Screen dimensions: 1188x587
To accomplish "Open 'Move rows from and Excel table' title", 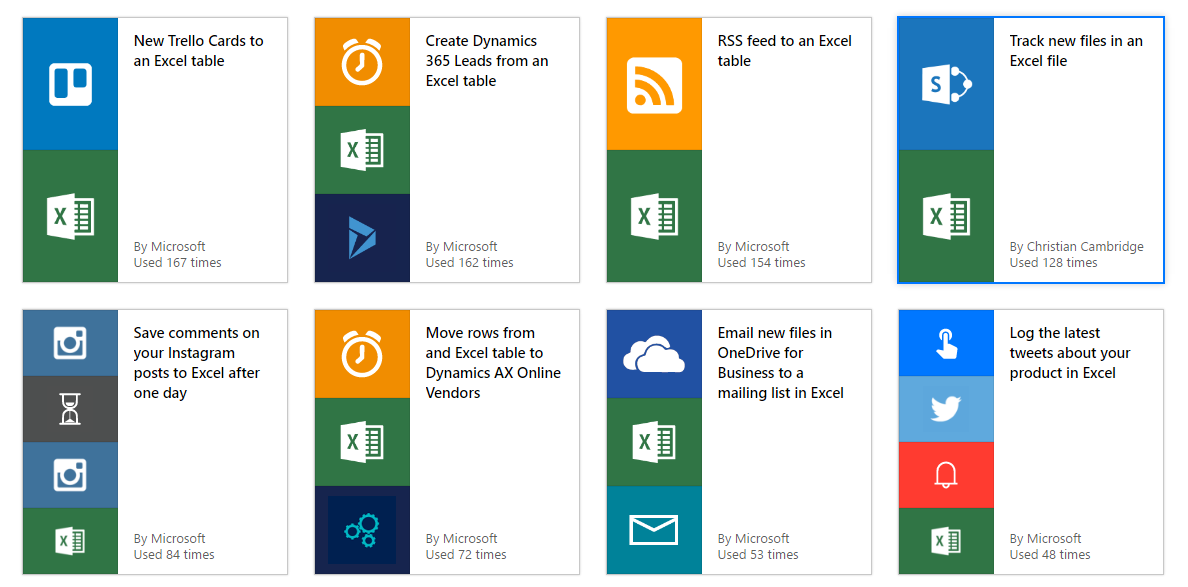I will tap(493, 363).
